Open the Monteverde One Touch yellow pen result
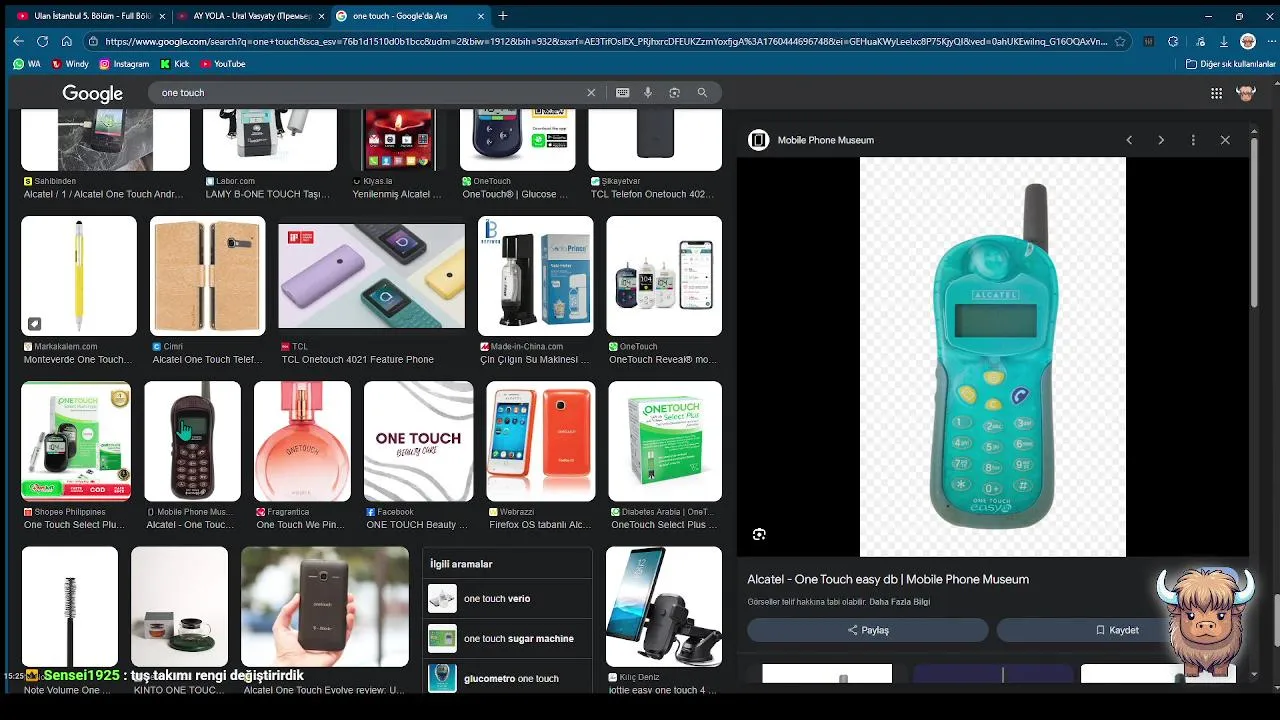1280x720 pixels. click(79, 276)
